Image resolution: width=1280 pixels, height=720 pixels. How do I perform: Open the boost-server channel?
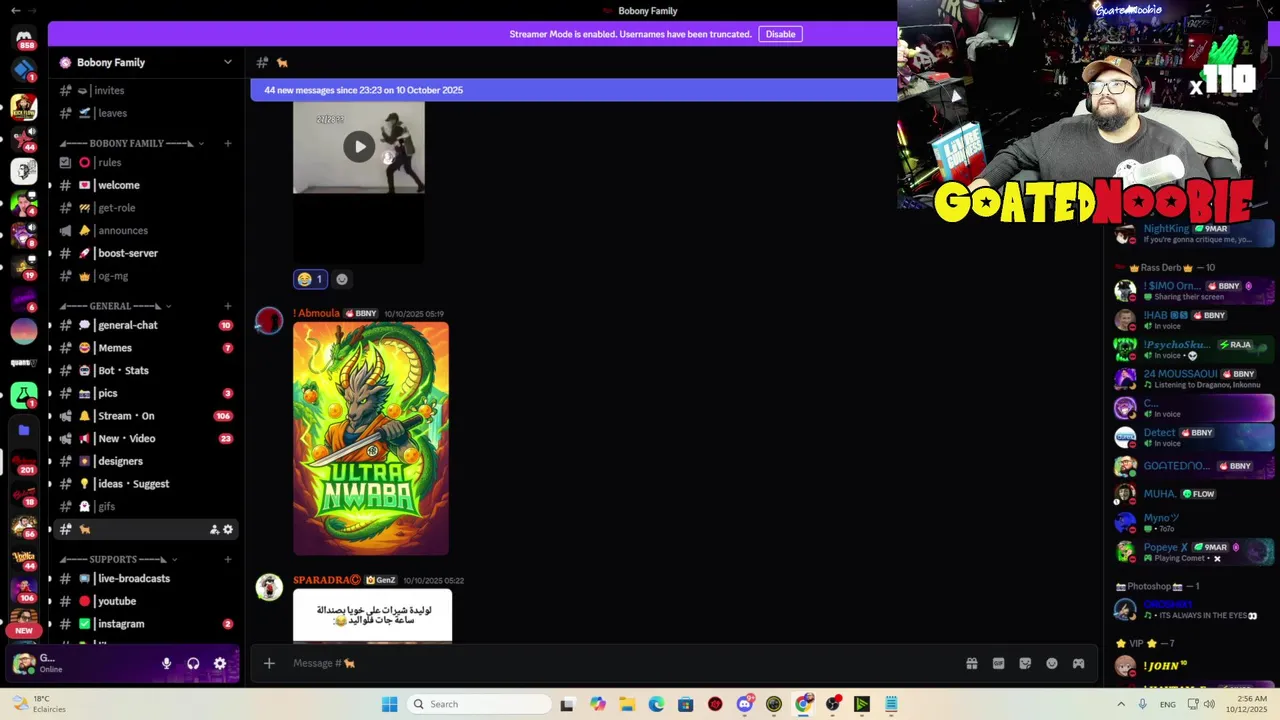[x=146, y=253]
